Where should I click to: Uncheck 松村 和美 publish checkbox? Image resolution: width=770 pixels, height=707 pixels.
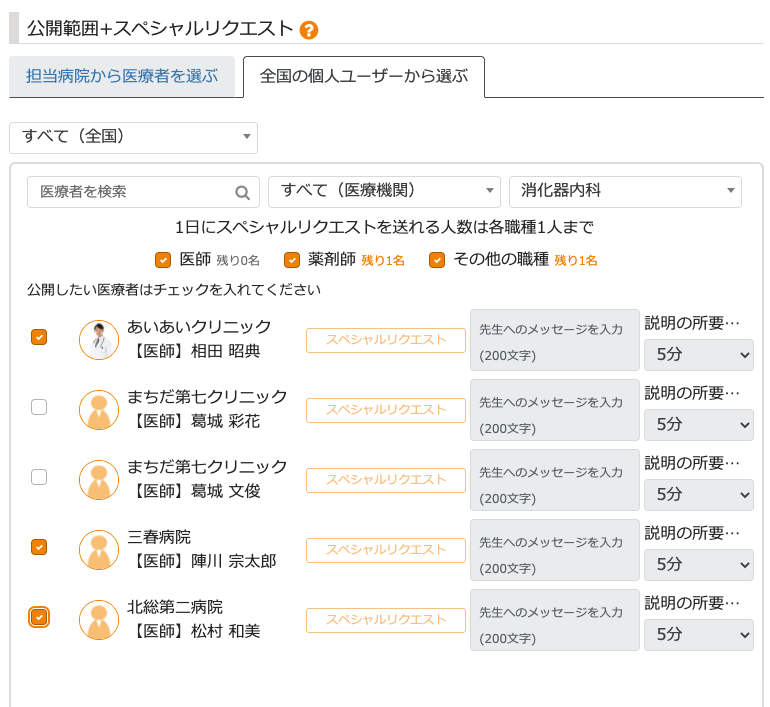coord(39,617)
